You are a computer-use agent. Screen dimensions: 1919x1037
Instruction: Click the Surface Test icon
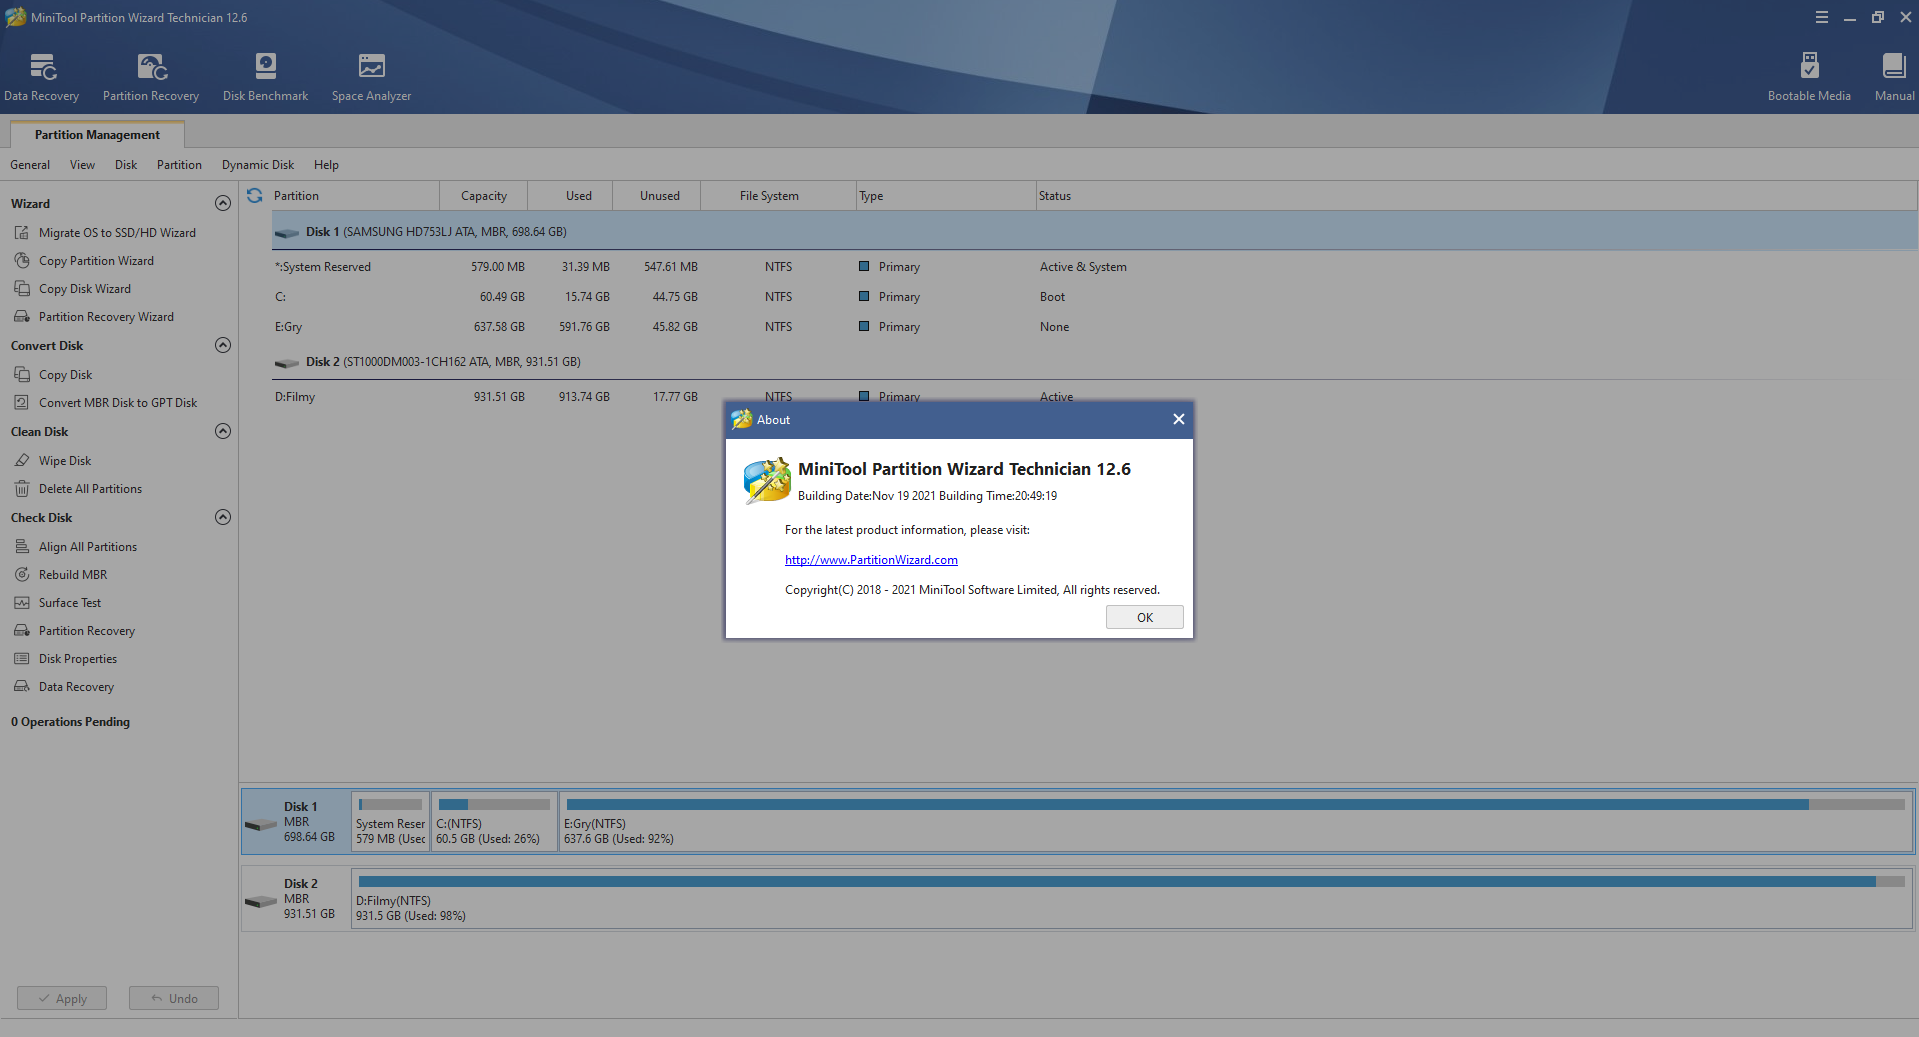[x=22, y=603]
